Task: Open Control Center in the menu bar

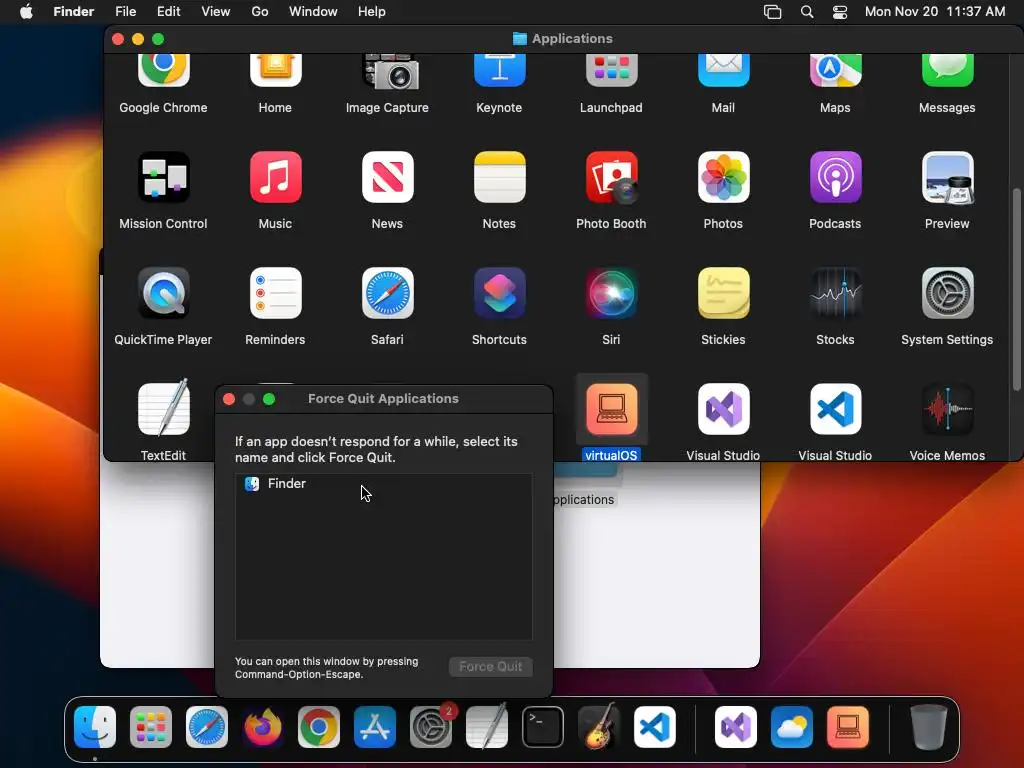Action: click(x=840, y=12)
